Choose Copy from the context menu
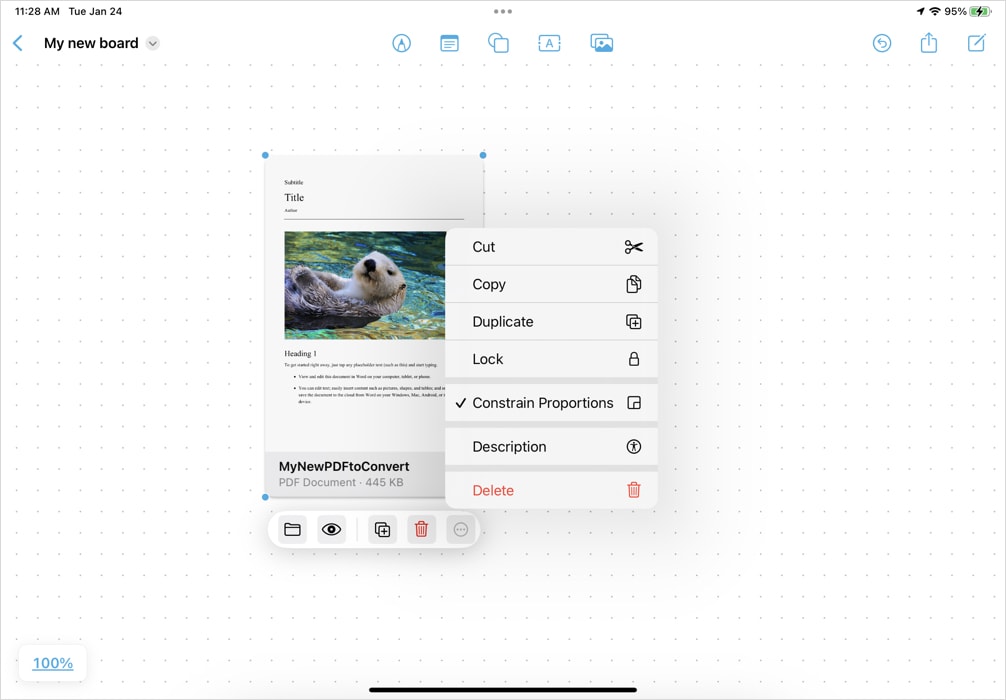This screenshot has height=700, width=1006. point(551,284)
